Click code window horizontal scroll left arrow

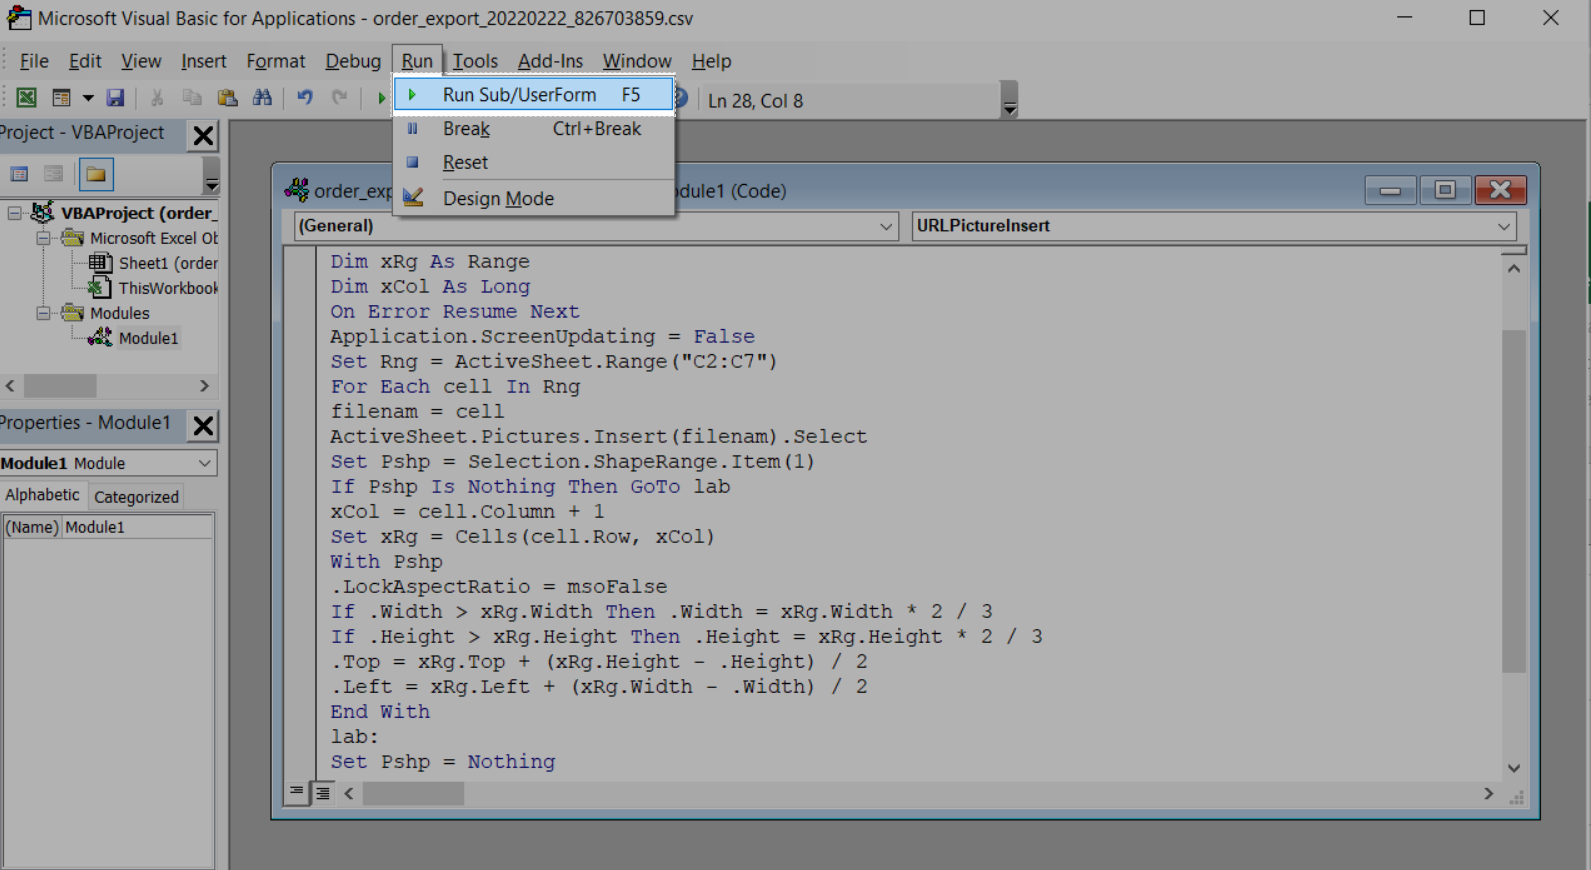[349, 793]
